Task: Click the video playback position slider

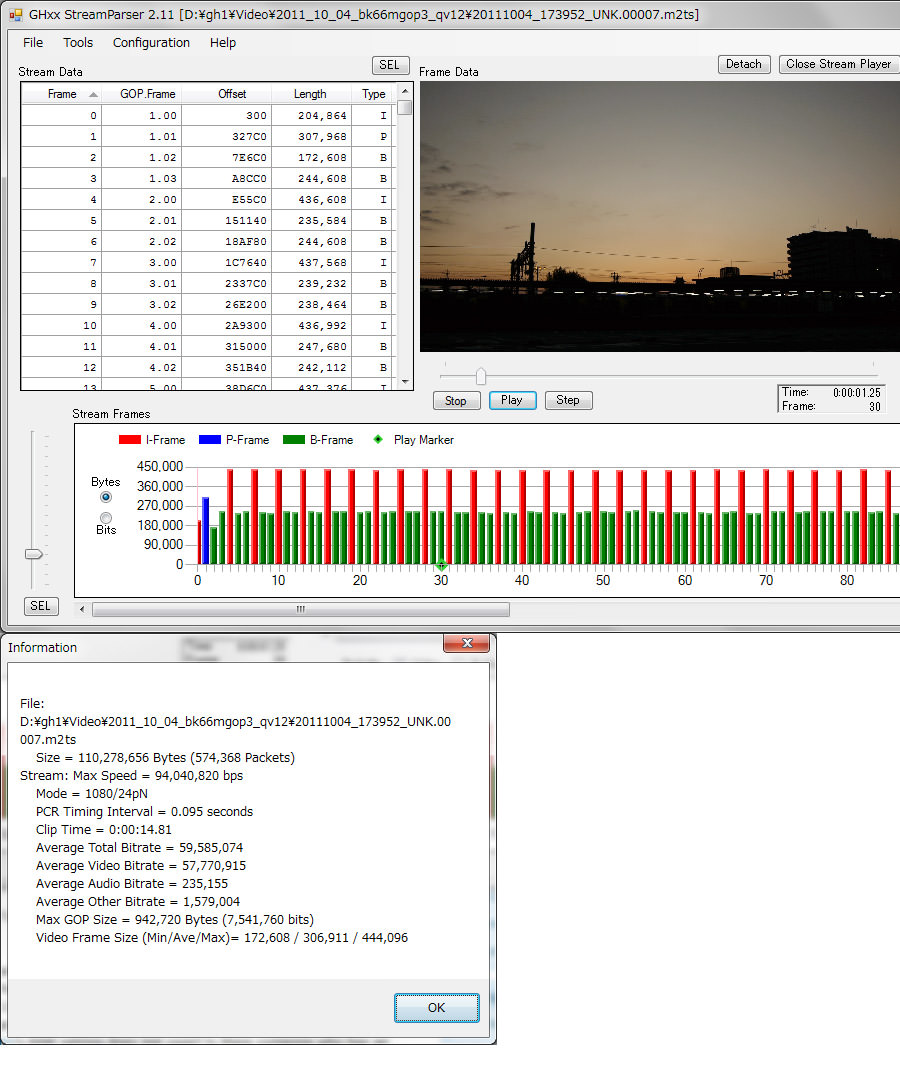Action: tap(481, 376)
